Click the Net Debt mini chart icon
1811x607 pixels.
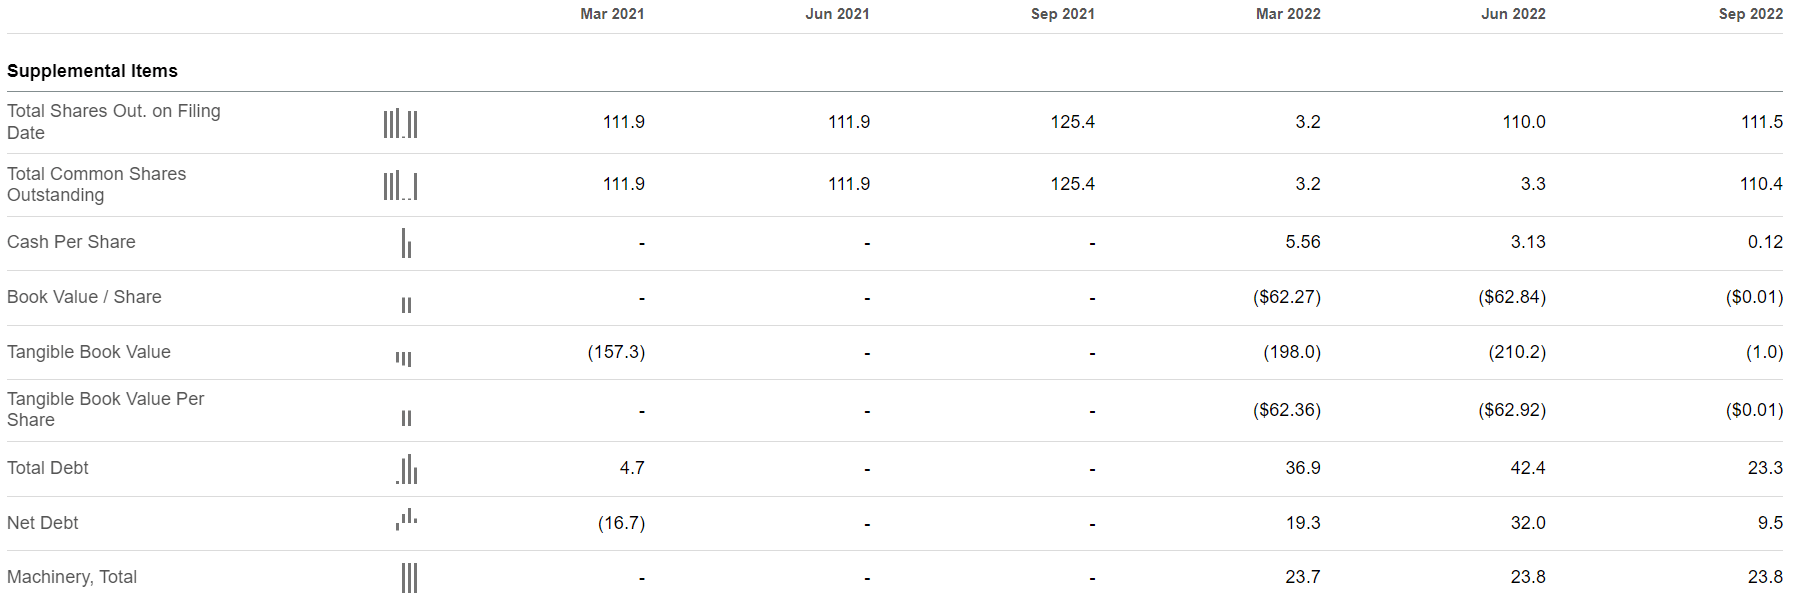coord(406,519)
